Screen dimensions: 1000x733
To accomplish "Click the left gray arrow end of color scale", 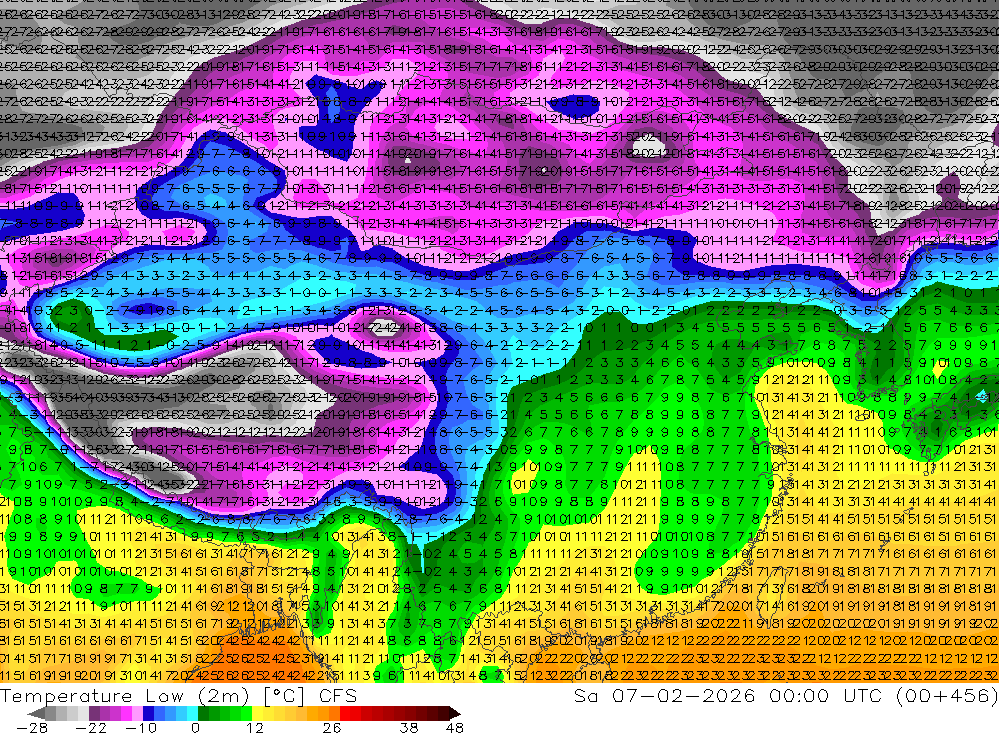I will 36,713.
